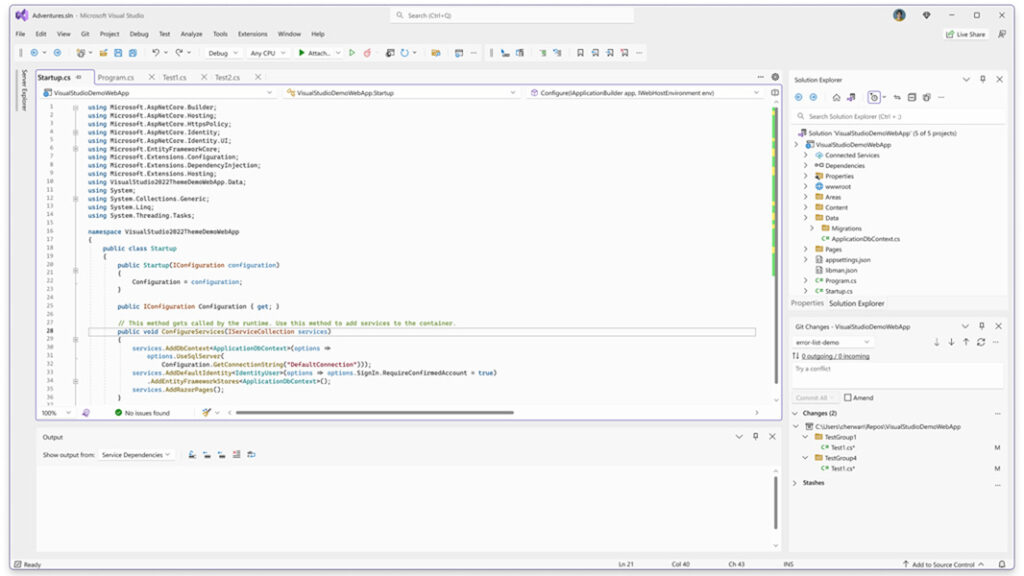The image size is (1024, 576).
Task: Pin the Output window
Action: click(x=757, y=437)
